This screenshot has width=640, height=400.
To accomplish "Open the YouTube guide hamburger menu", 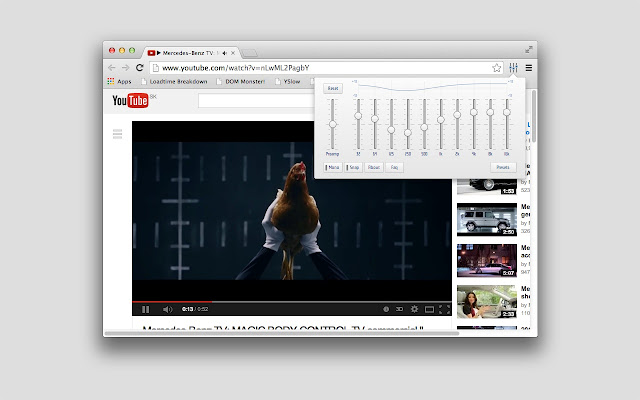I will 118,134.
